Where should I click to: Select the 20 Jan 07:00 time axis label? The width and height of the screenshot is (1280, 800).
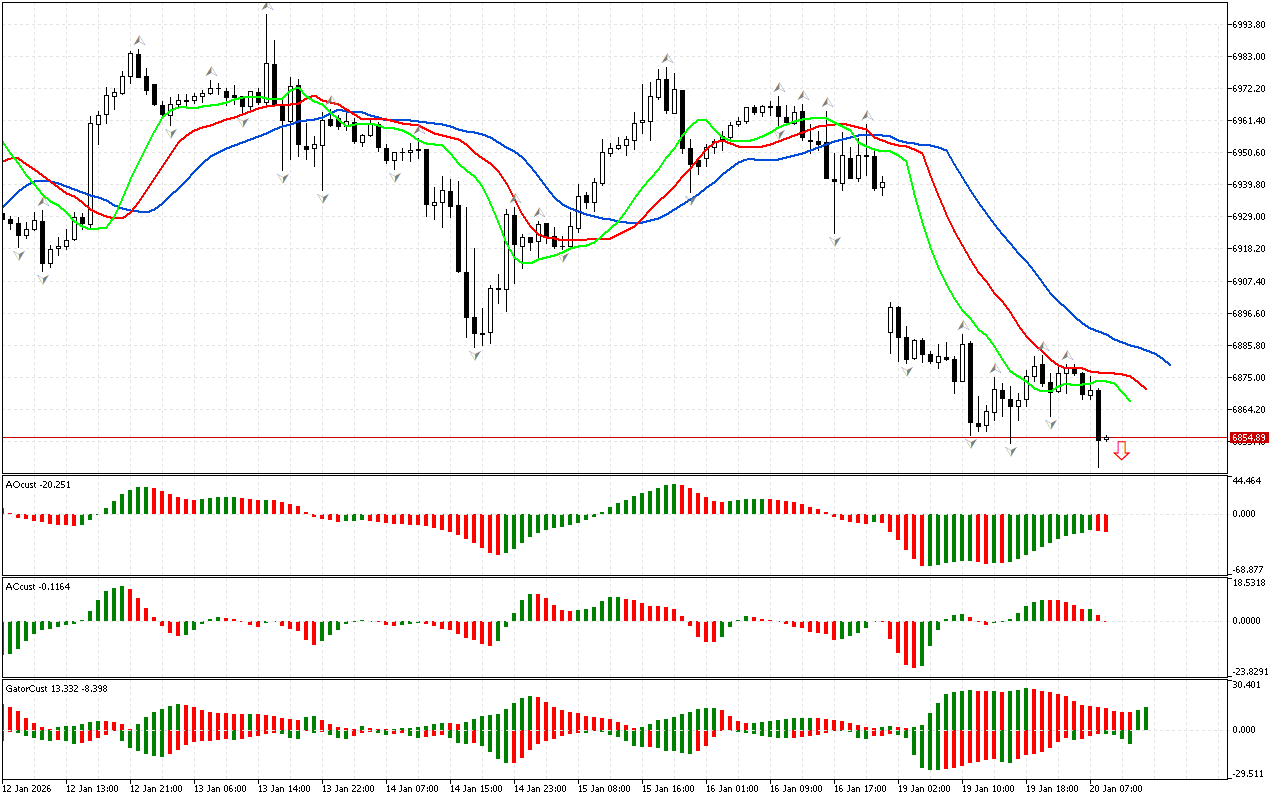[x=1118, y=789]
